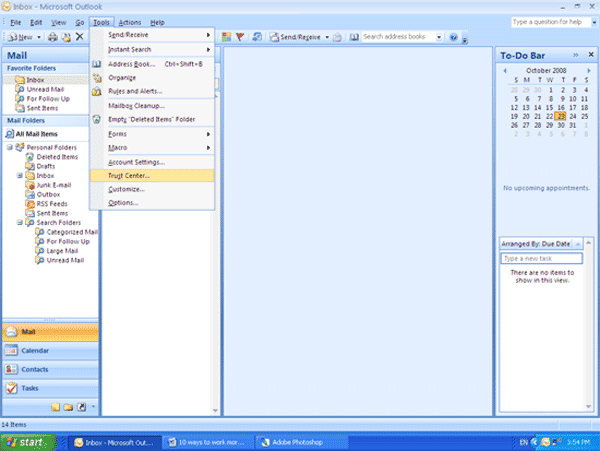Open the Outbox folder
This screenshot has height=451, width=600.
point(48,194)
